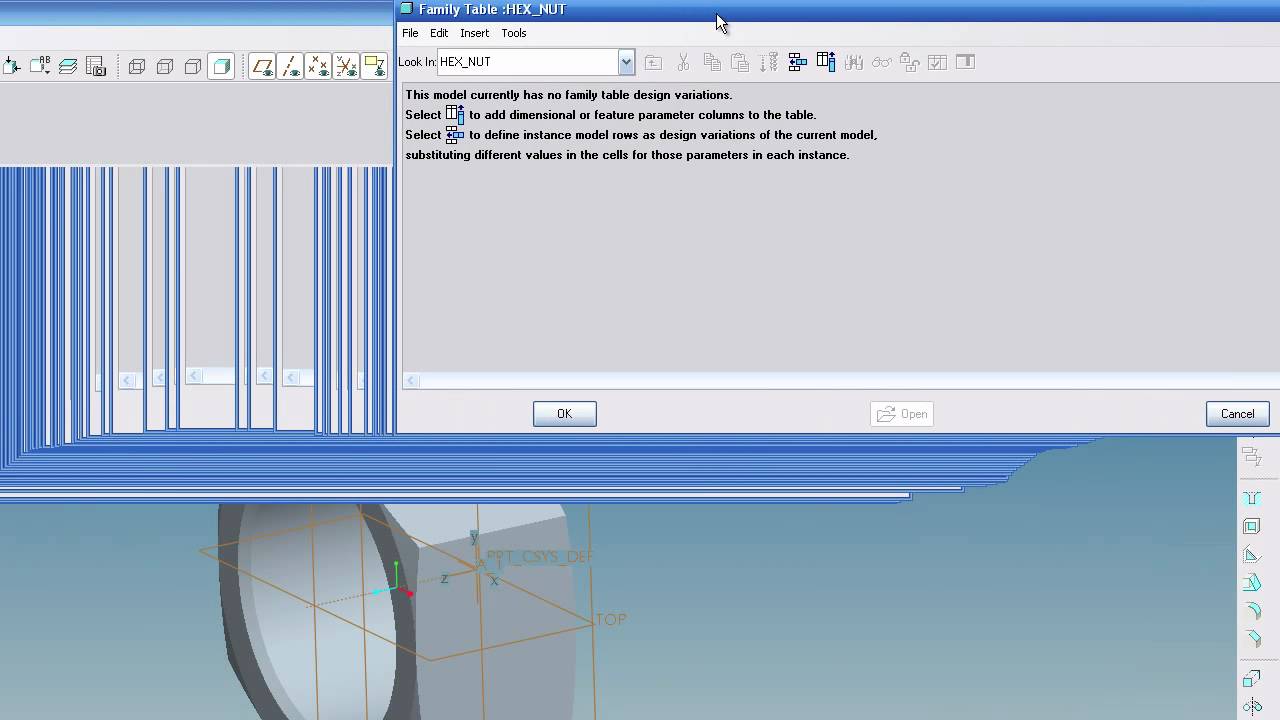Toggle annotation display
Image resolution: width=1280 pixels, height=720 pixels.
click(374, 66)
